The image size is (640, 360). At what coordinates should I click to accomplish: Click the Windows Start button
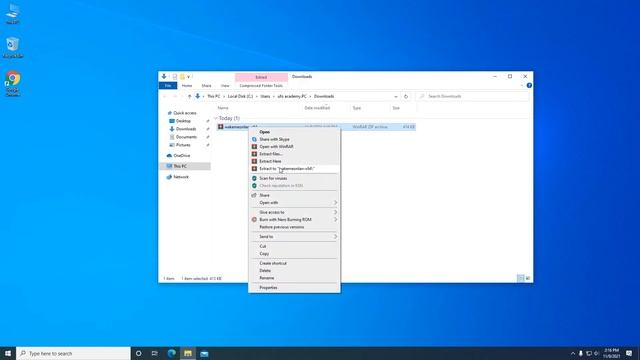[x=8, y=353]
